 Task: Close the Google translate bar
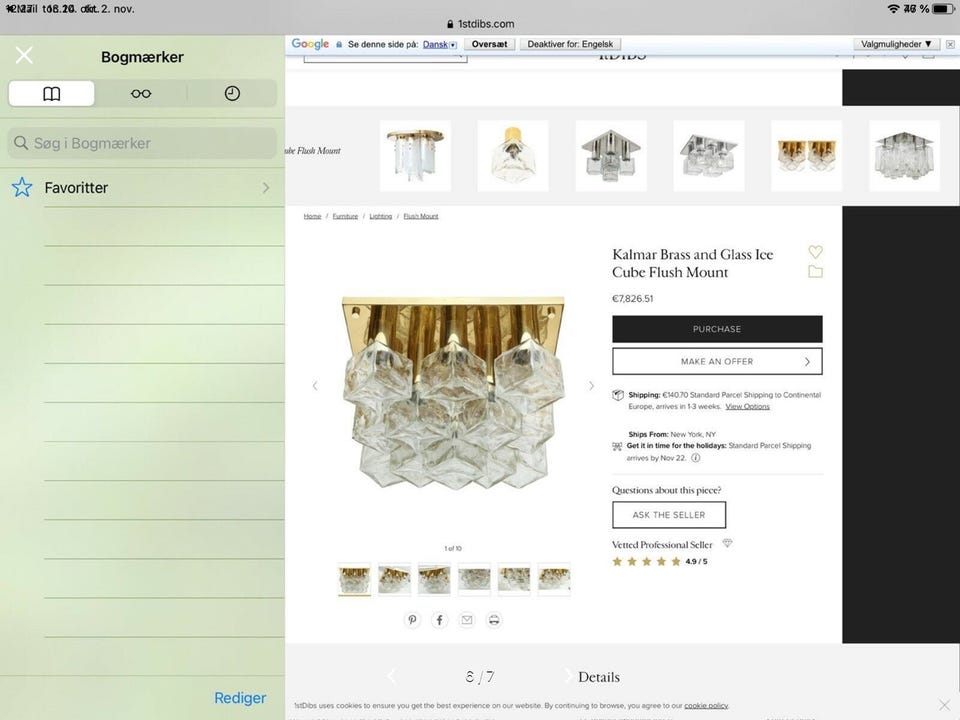950,44
